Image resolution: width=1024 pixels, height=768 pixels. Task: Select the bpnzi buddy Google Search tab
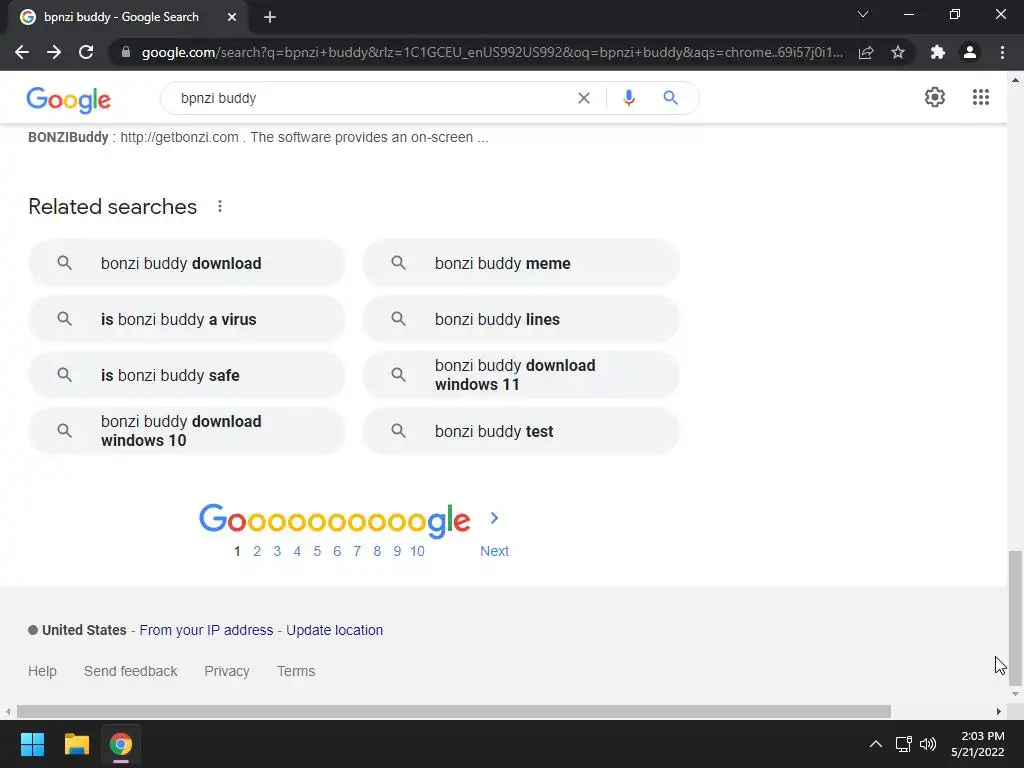click(128, 17)
